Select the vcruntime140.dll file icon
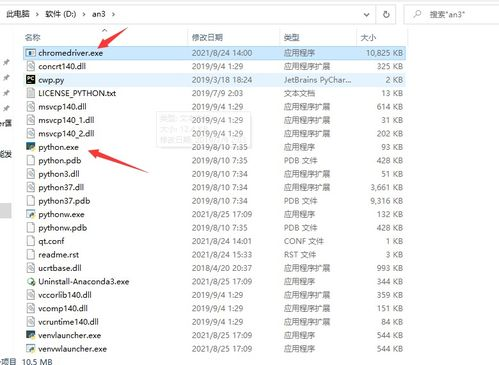 pos(31,322)
